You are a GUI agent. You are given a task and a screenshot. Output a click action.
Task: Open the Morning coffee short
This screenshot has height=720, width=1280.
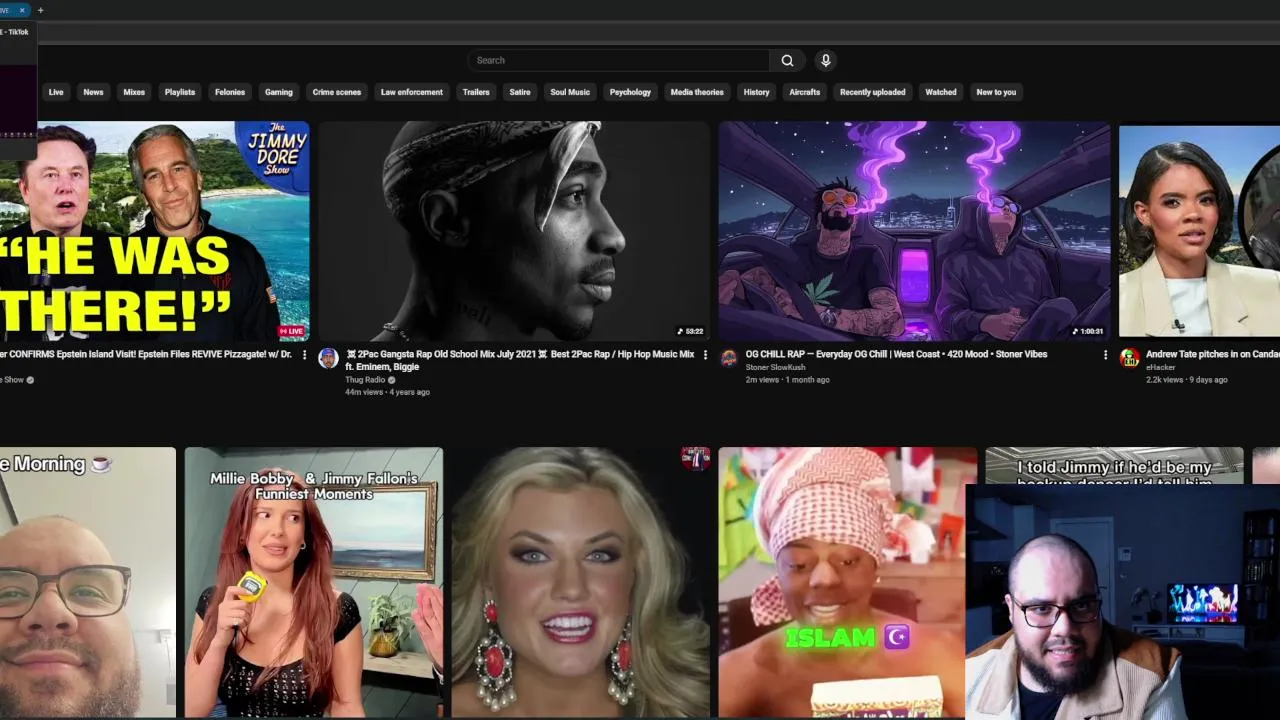[x=88, y=582]
